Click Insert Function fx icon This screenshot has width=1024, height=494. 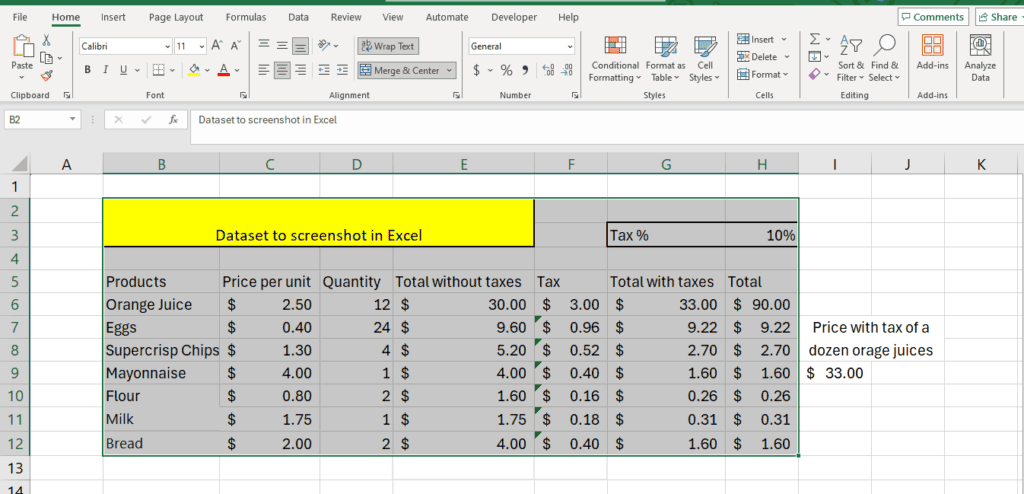point(173,120)
